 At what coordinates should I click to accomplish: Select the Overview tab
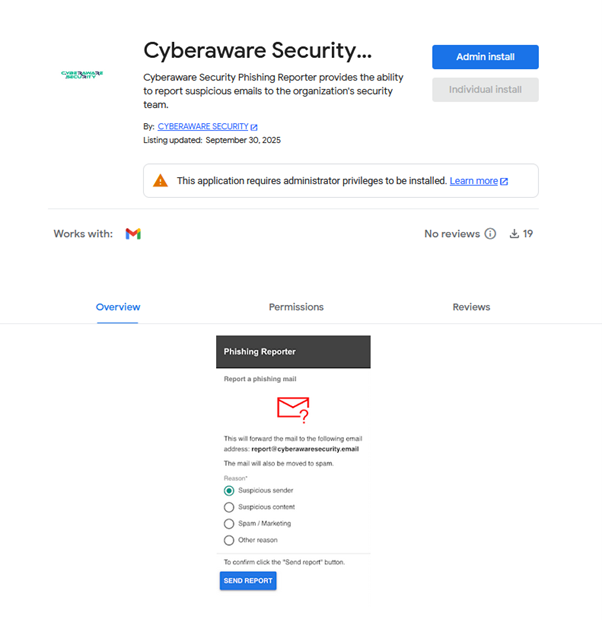[118, 307]
